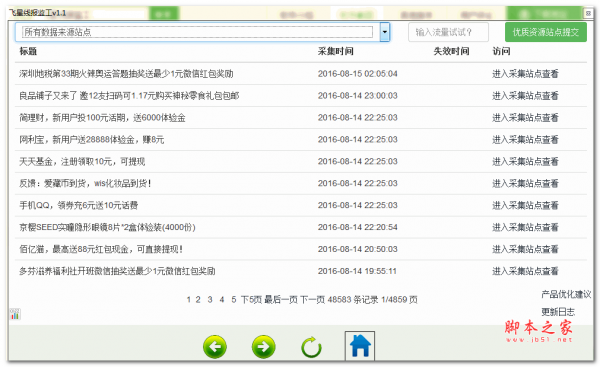Select title 良品铺子又来了 邀12友扫码
The image size is (600, 367).
tap(129, 95)
